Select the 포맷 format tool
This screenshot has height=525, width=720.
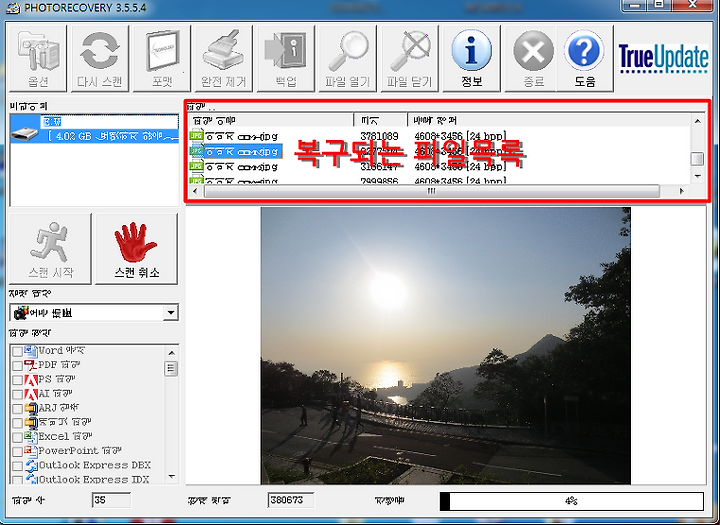pos(162,58)
